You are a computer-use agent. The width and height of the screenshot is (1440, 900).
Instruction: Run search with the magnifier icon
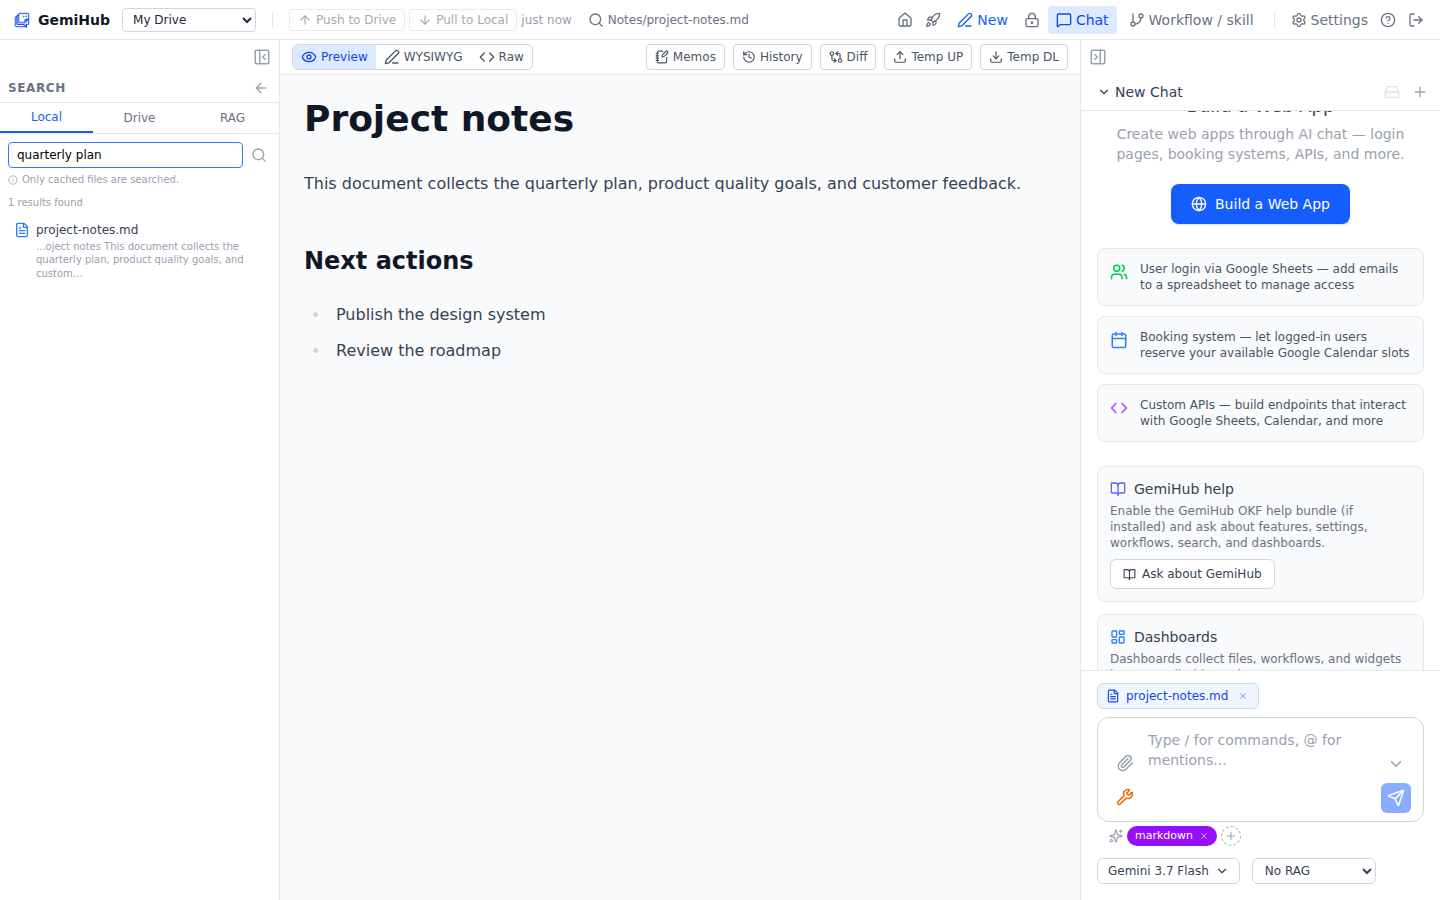click(259, 155)
